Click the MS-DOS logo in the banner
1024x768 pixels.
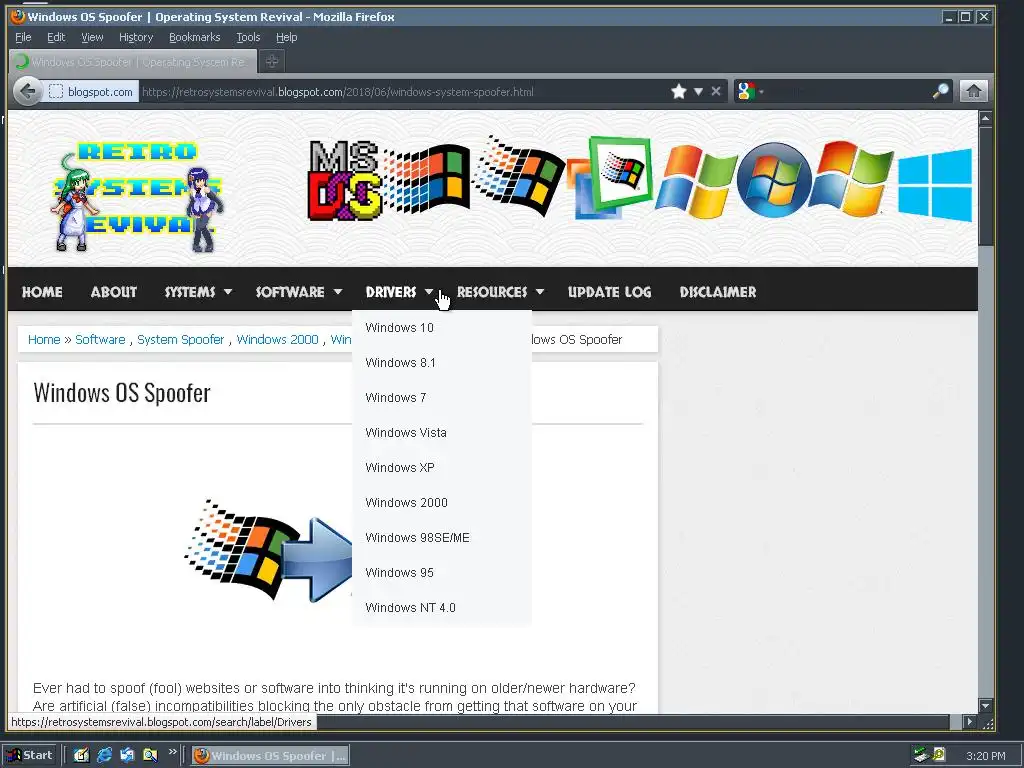point(344,180)
